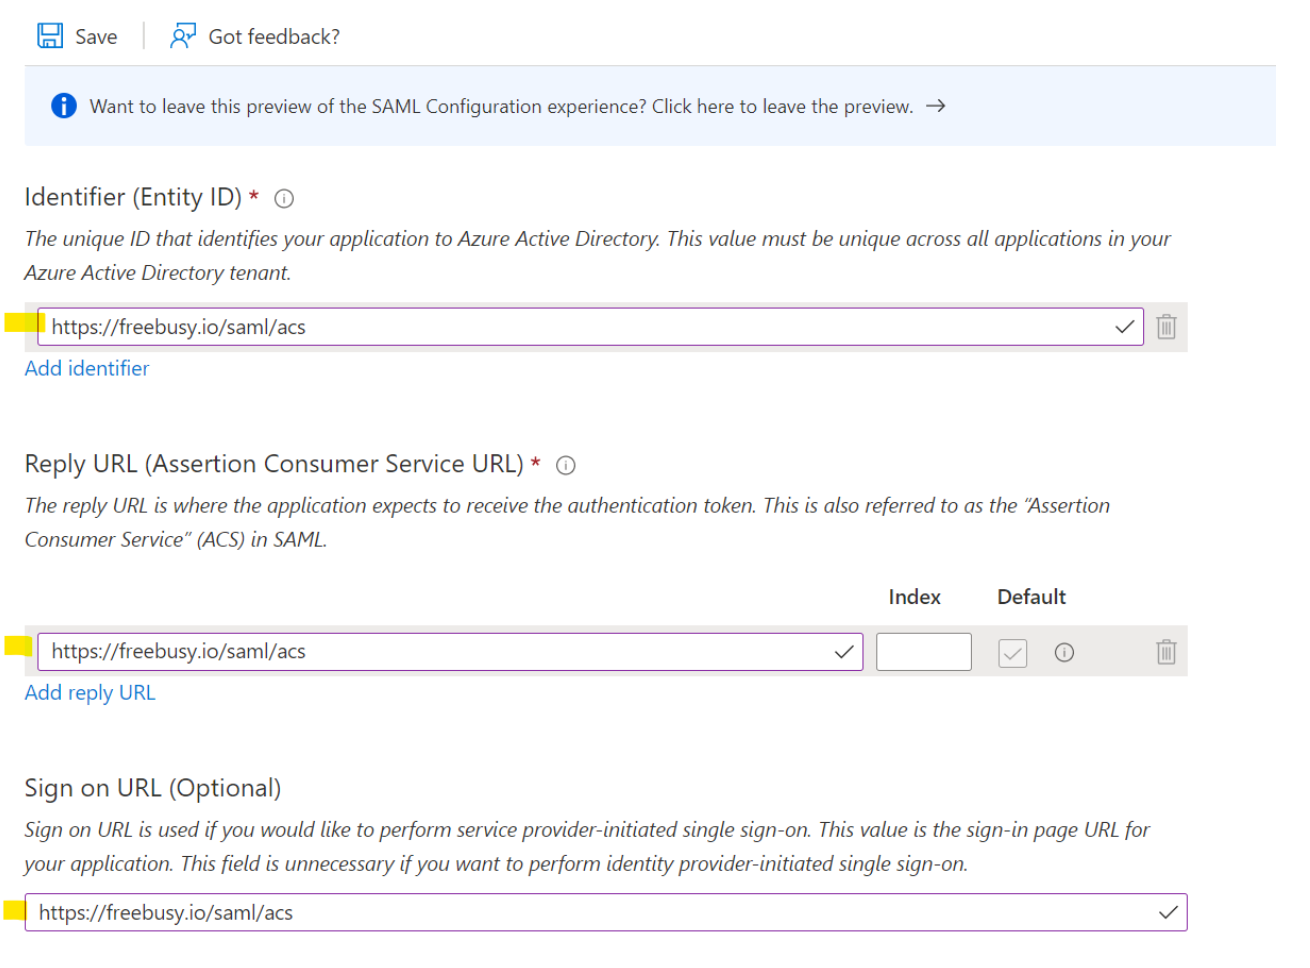This screenshot has height=968, width=1310.
Task: Click 'Click here to leave the preview' banner text
Action: click(x=782, y=106)
